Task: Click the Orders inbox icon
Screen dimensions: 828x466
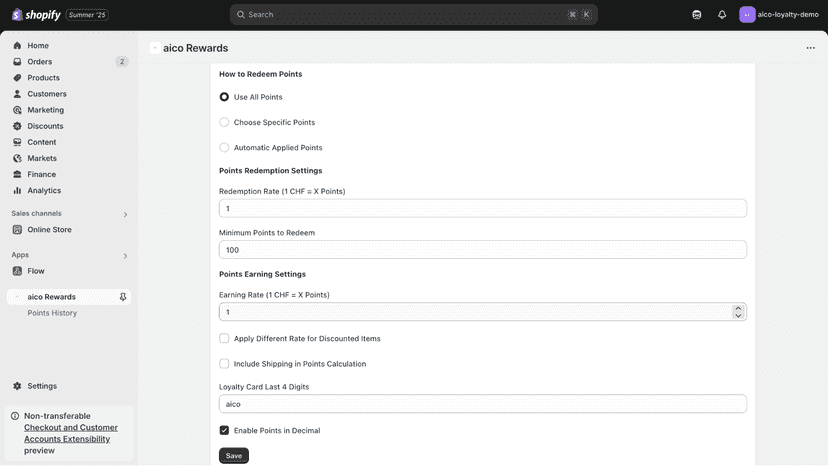Action: point(17,62)
